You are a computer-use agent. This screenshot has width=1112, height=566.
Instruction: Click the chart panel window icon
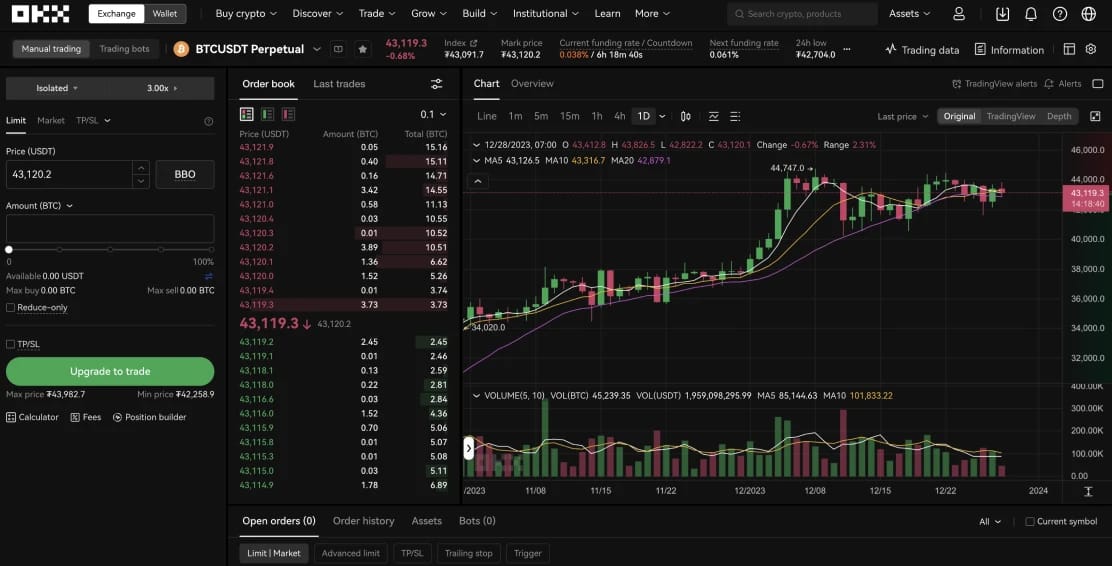click(1097, 84)
